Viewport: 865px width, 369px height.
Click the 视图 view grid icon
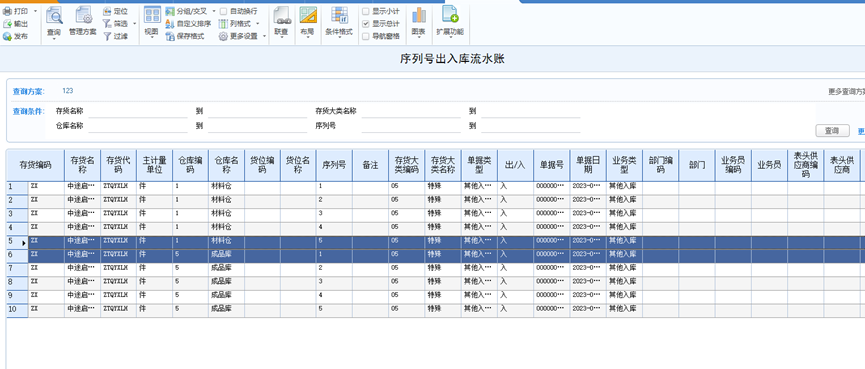coord(152,15)
